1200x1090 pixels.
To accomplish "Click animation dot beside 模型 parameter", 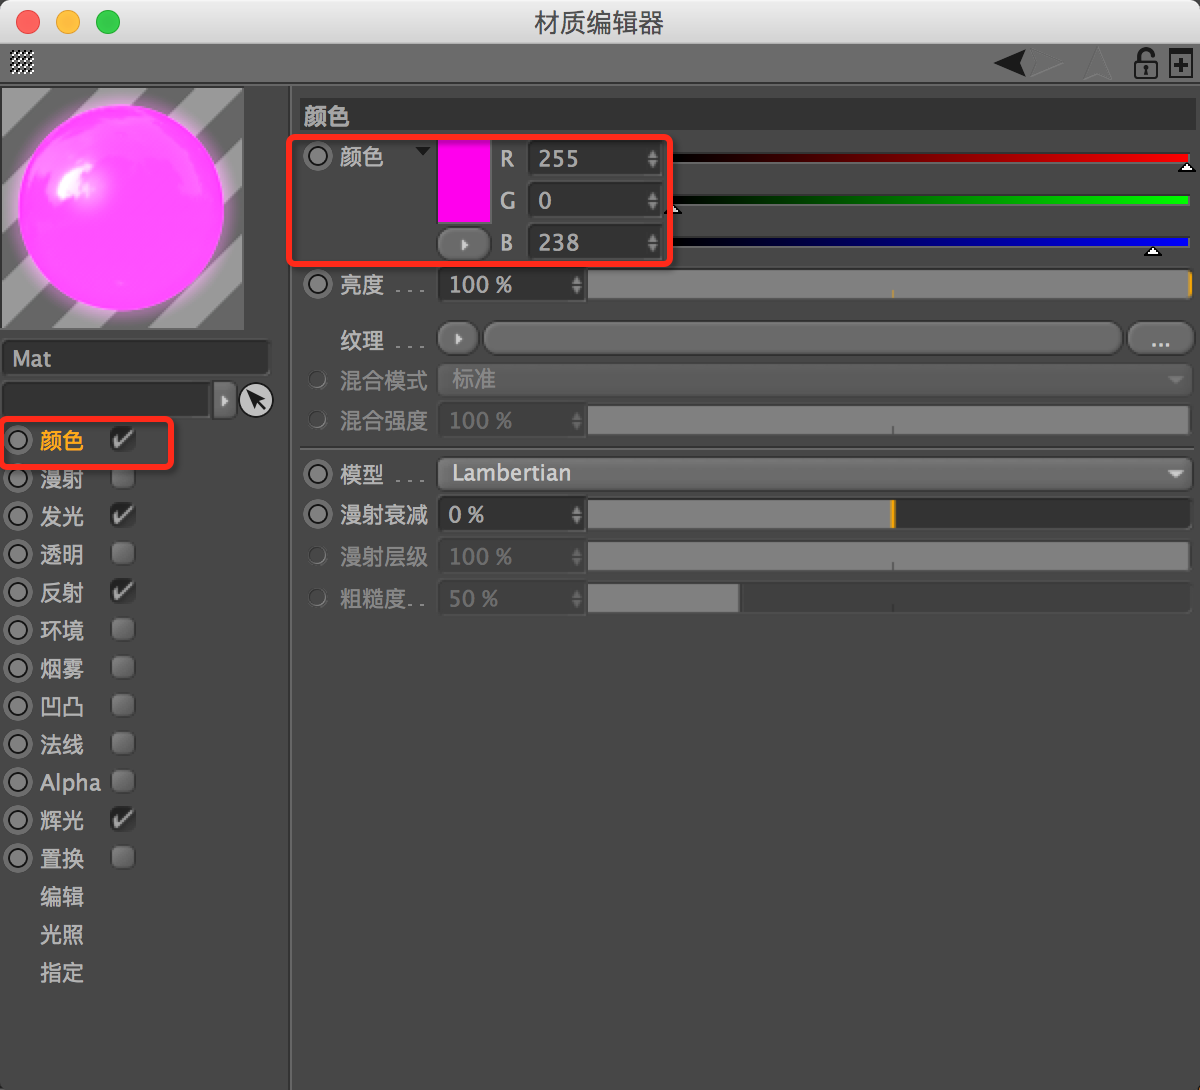I will 317,473.
